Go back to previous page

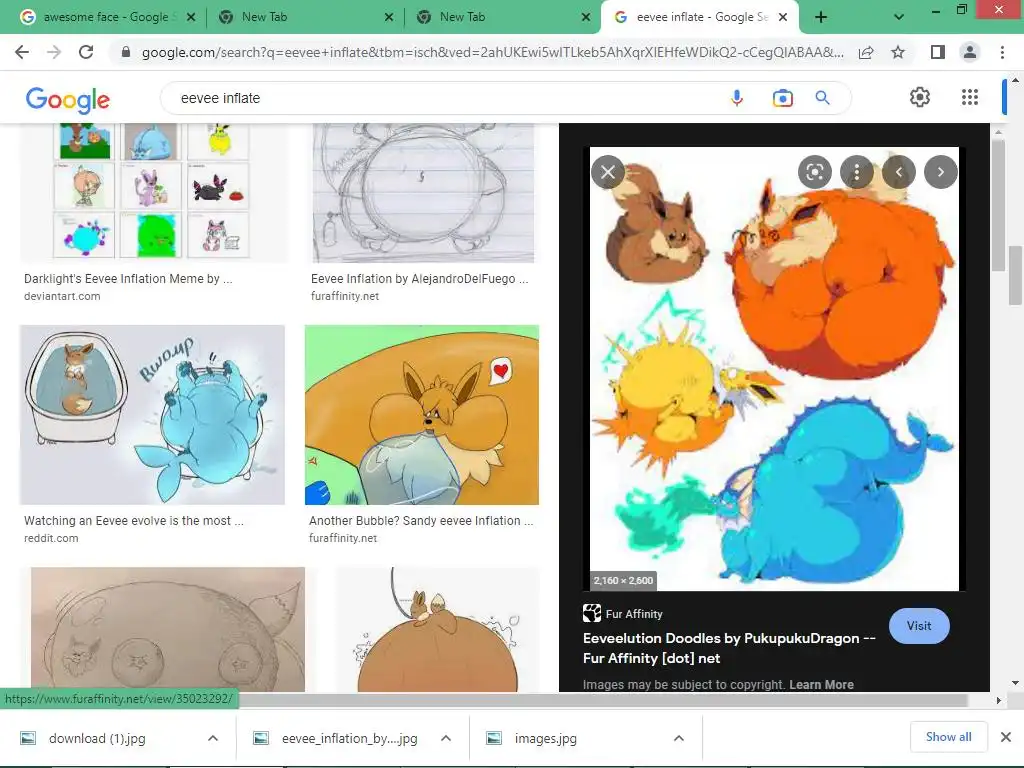[x=22, y=52]
